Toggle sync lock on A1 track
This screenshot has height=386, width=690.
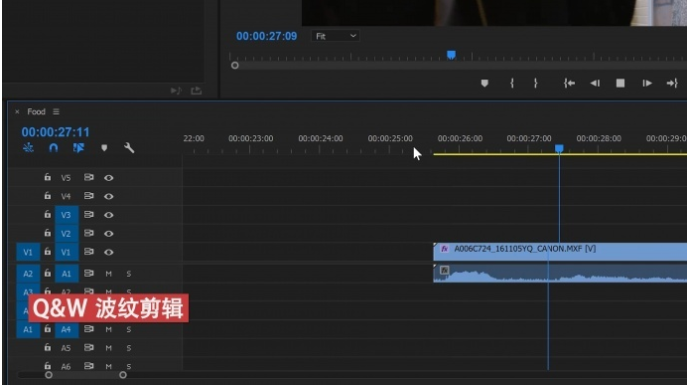(x=89, y=273)
